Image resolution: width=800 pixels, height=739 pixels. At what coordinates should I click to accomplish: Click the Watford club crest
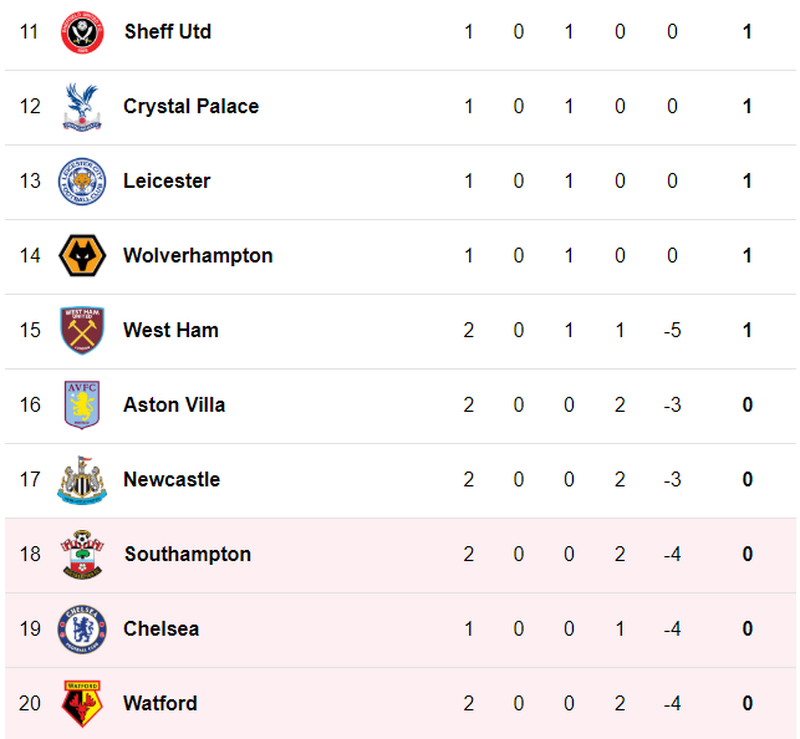(82, 703)
